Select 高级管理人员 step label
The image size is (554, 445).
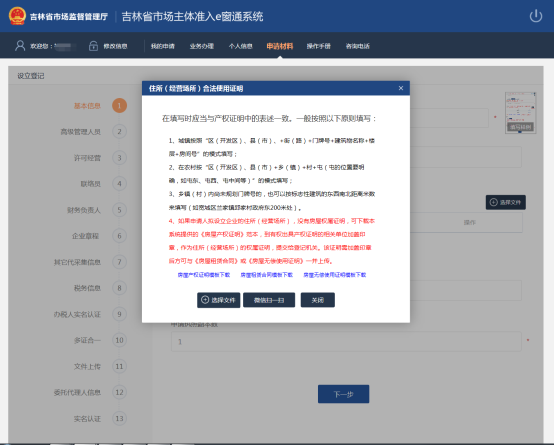coord(81,132)
